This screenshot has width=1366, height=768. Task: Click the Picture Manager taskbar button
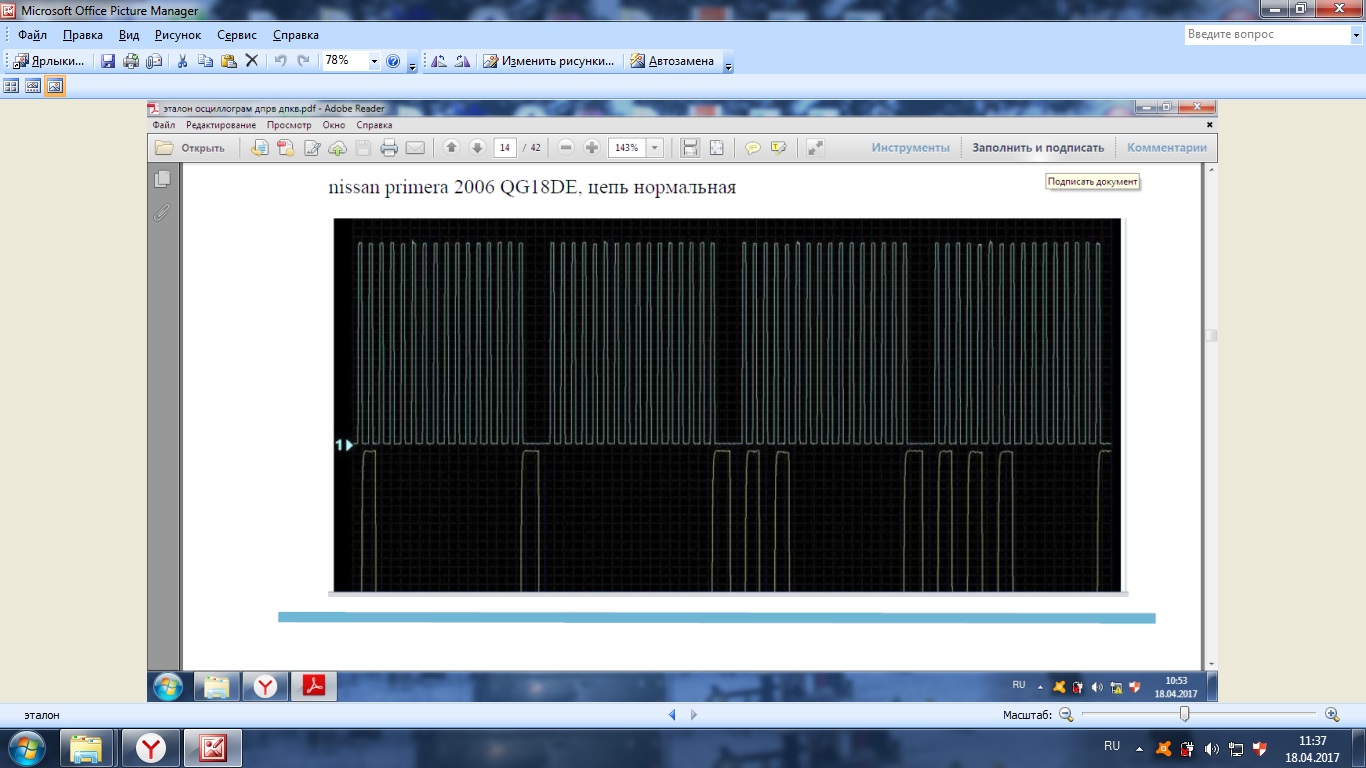tap(212, 748)
